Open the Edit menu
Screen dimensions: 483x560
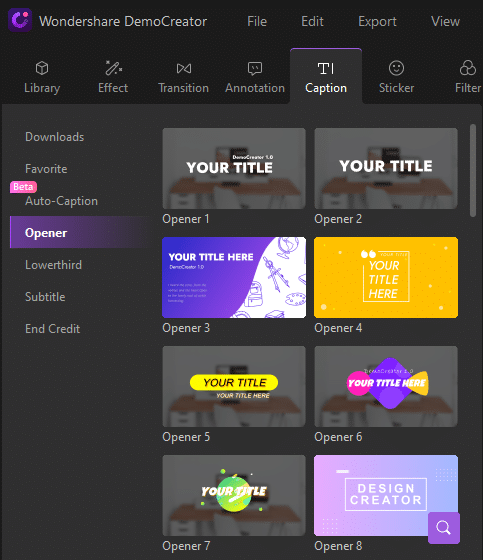[312, 21]
